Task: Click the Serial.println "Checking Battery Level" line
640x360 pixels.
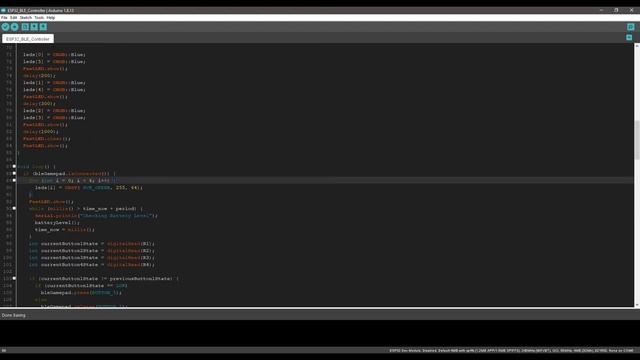Action: tap(96, 216)
